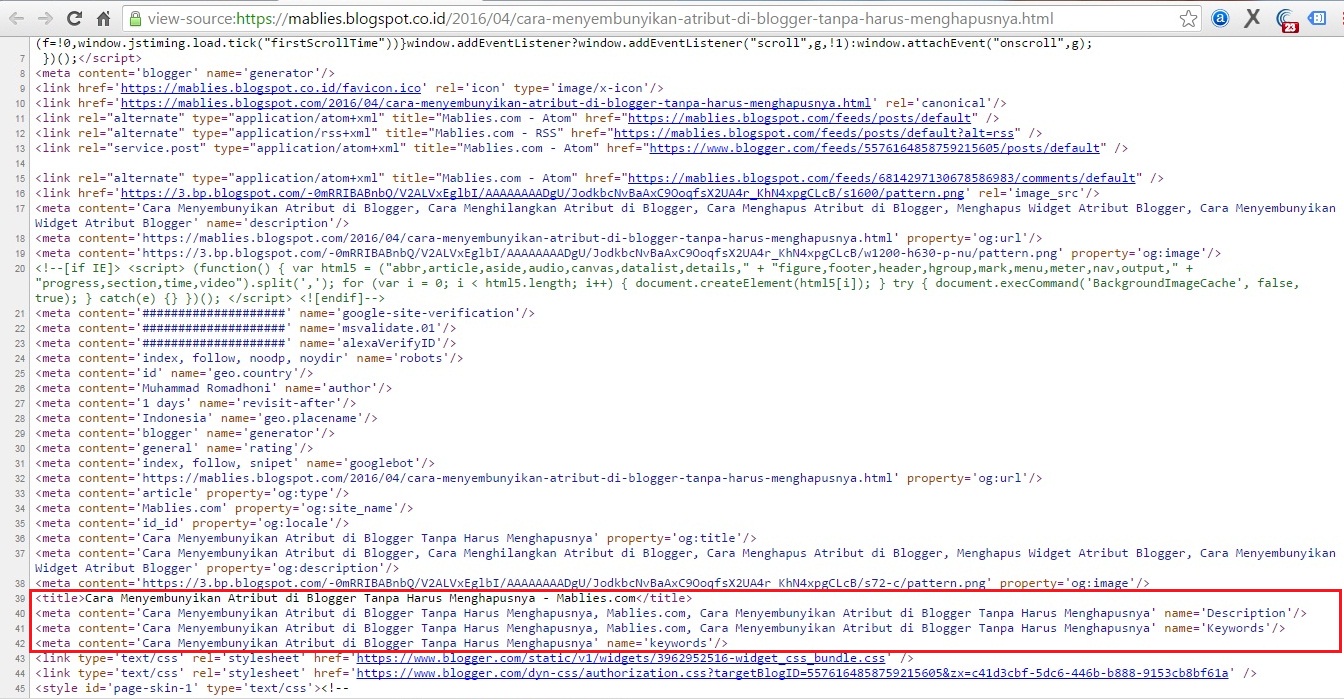Image resolution: width=1344 pixels, height=699 pixels.
Task: Bookmark this page with the star icon
Action: point(1188,18)
